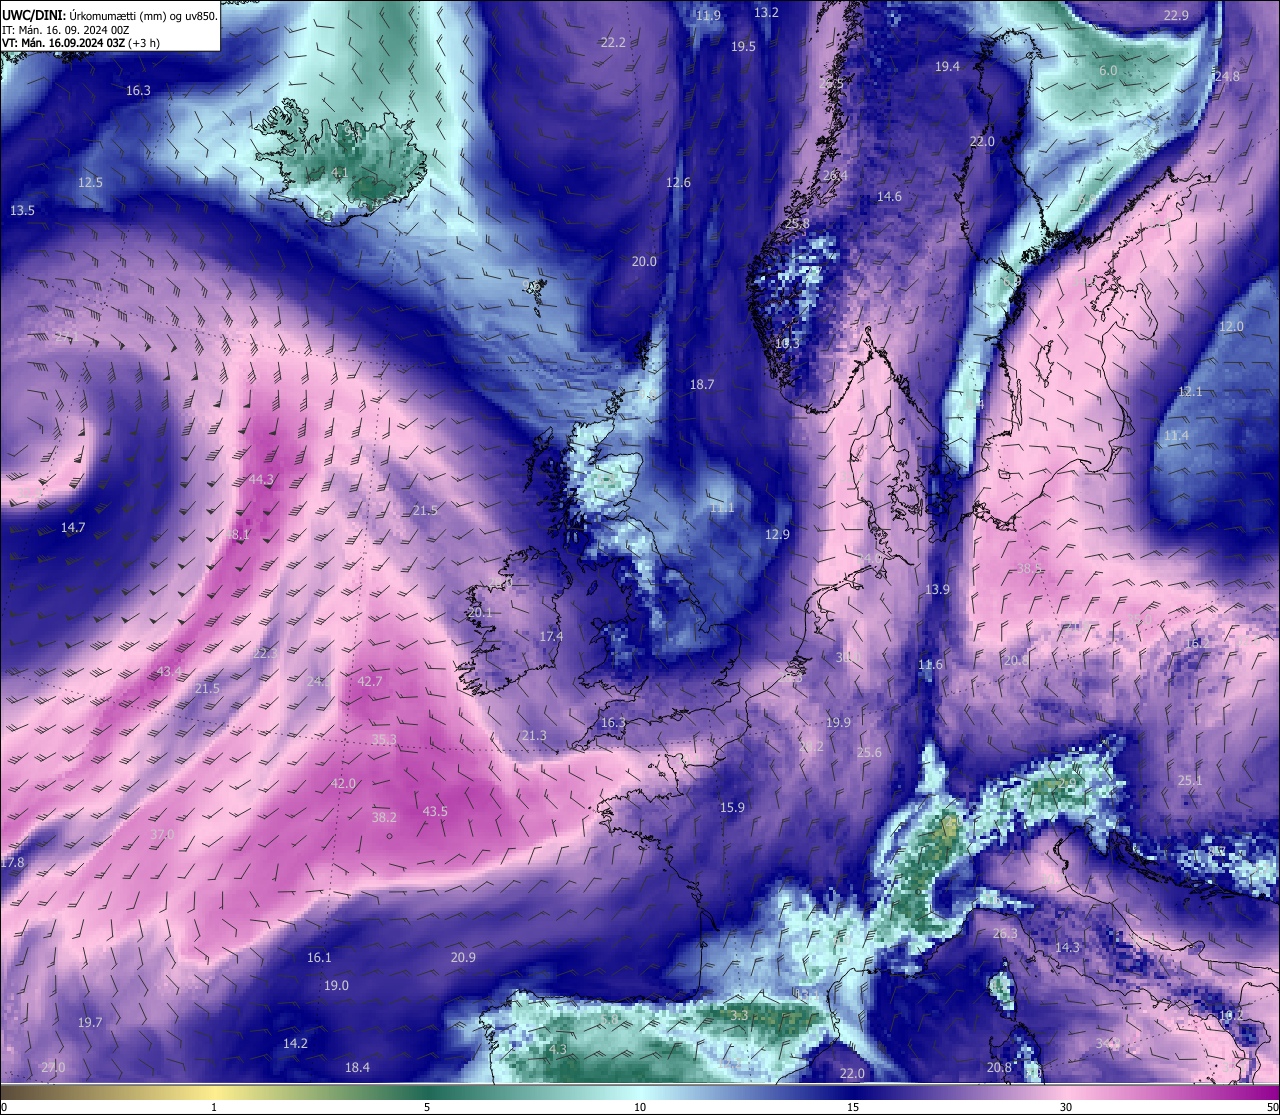Image resolution: width=1280 pixels, height=1115 pixels.
Task: Click the 6.0 value over Finland
Action: 1108,70
